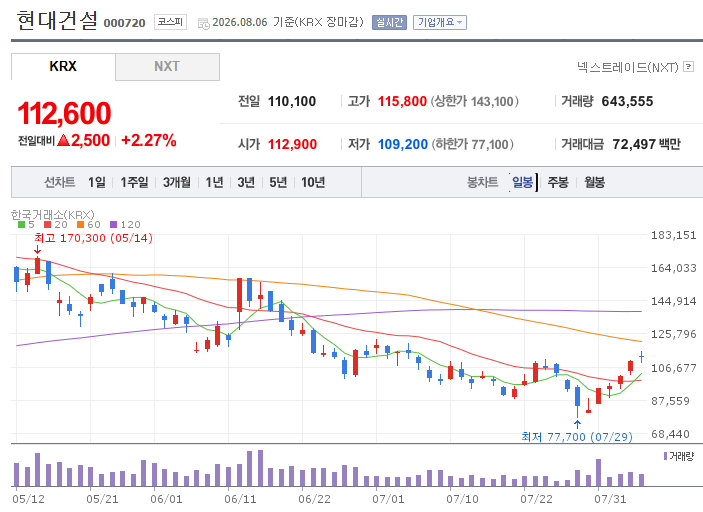Click the 코스피 market badge
703x512 pixels.
point(170,22)
